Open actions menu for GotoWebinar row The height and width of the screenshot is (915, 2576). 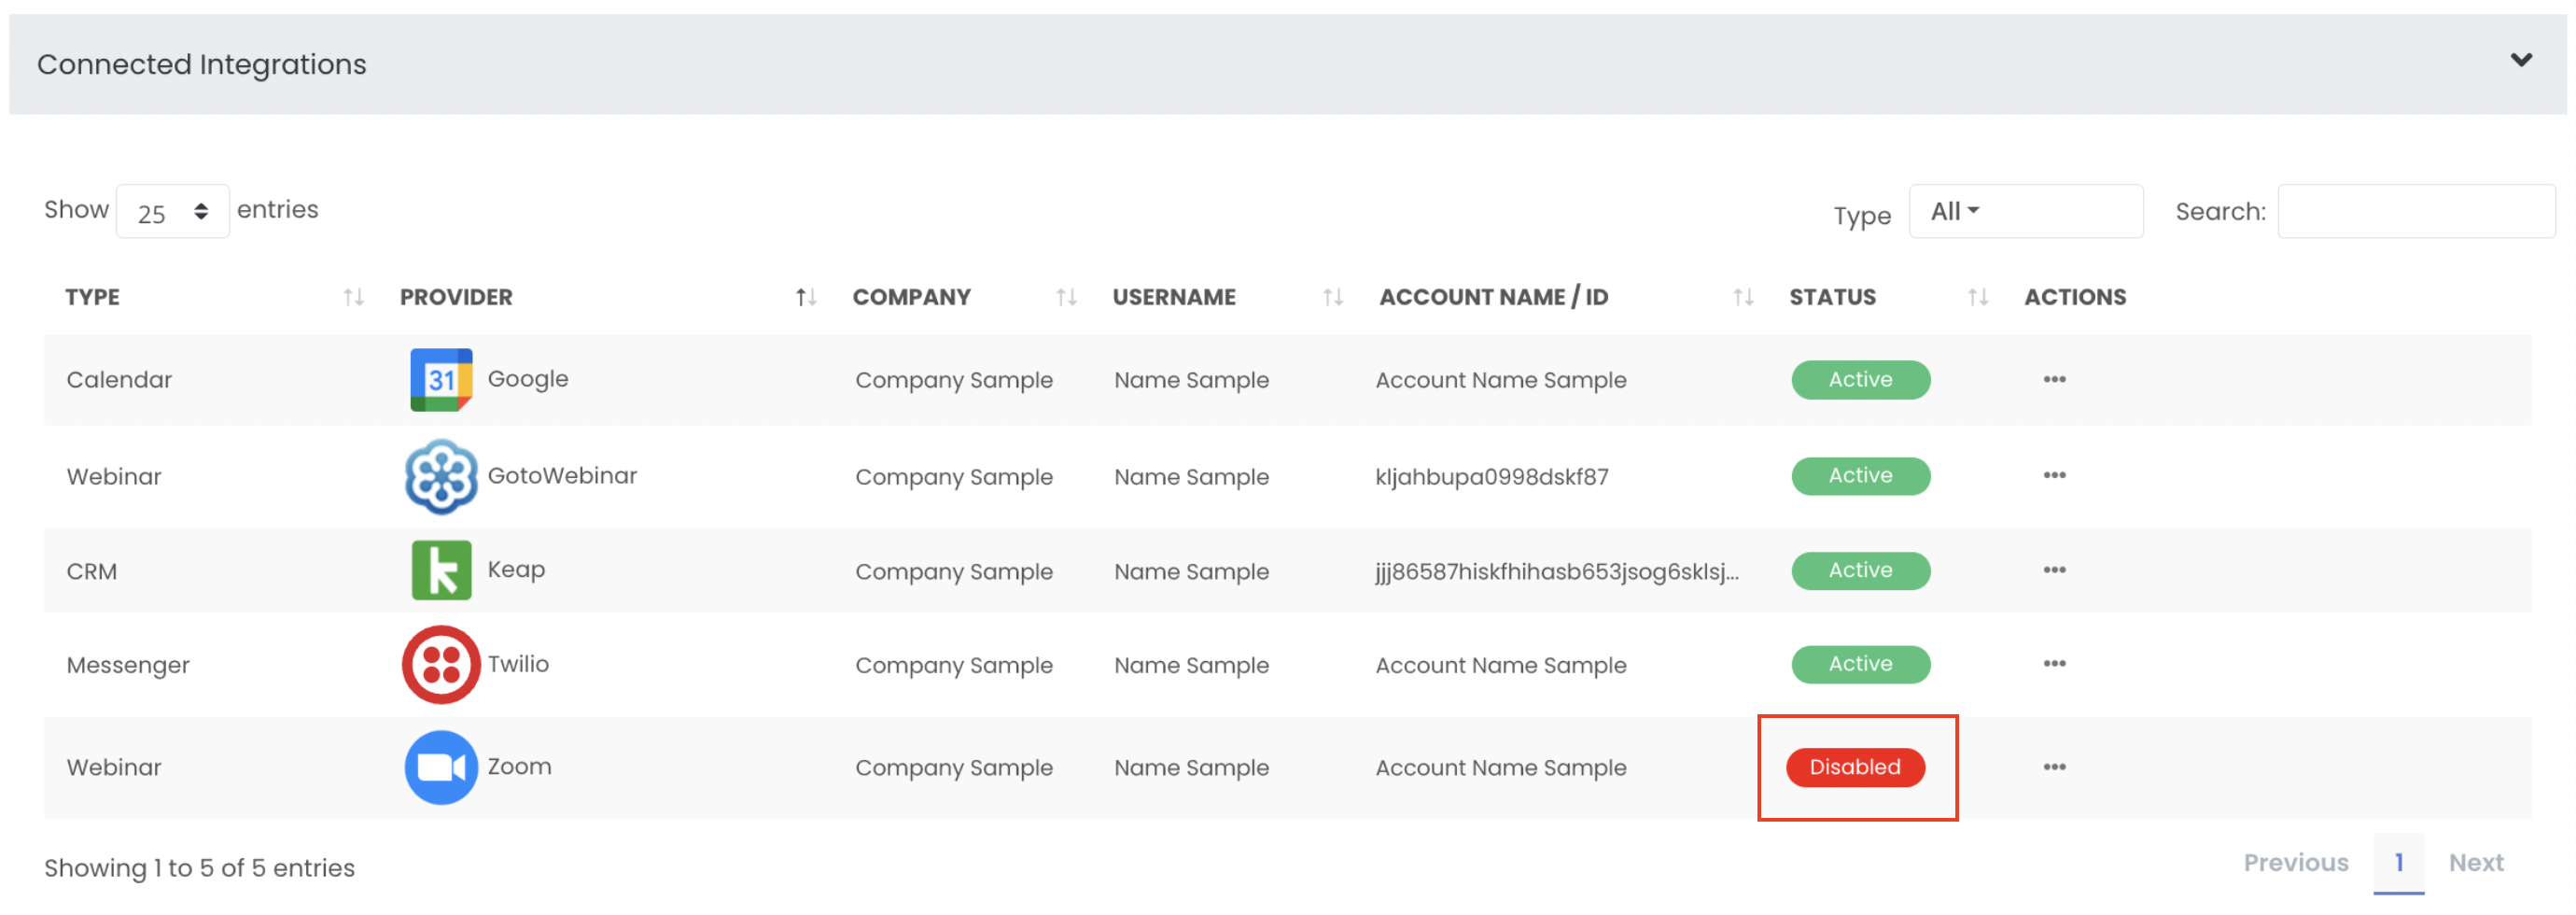click(x=2054, y=476)
